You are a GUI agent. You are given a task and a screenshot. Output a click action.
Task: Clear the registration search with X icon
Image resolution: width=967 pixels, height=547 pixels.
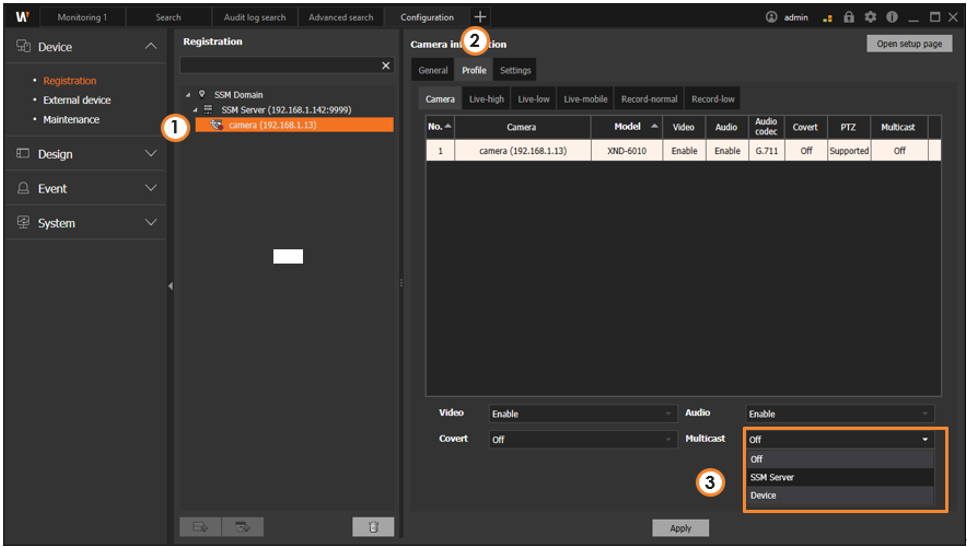(386, 65)
